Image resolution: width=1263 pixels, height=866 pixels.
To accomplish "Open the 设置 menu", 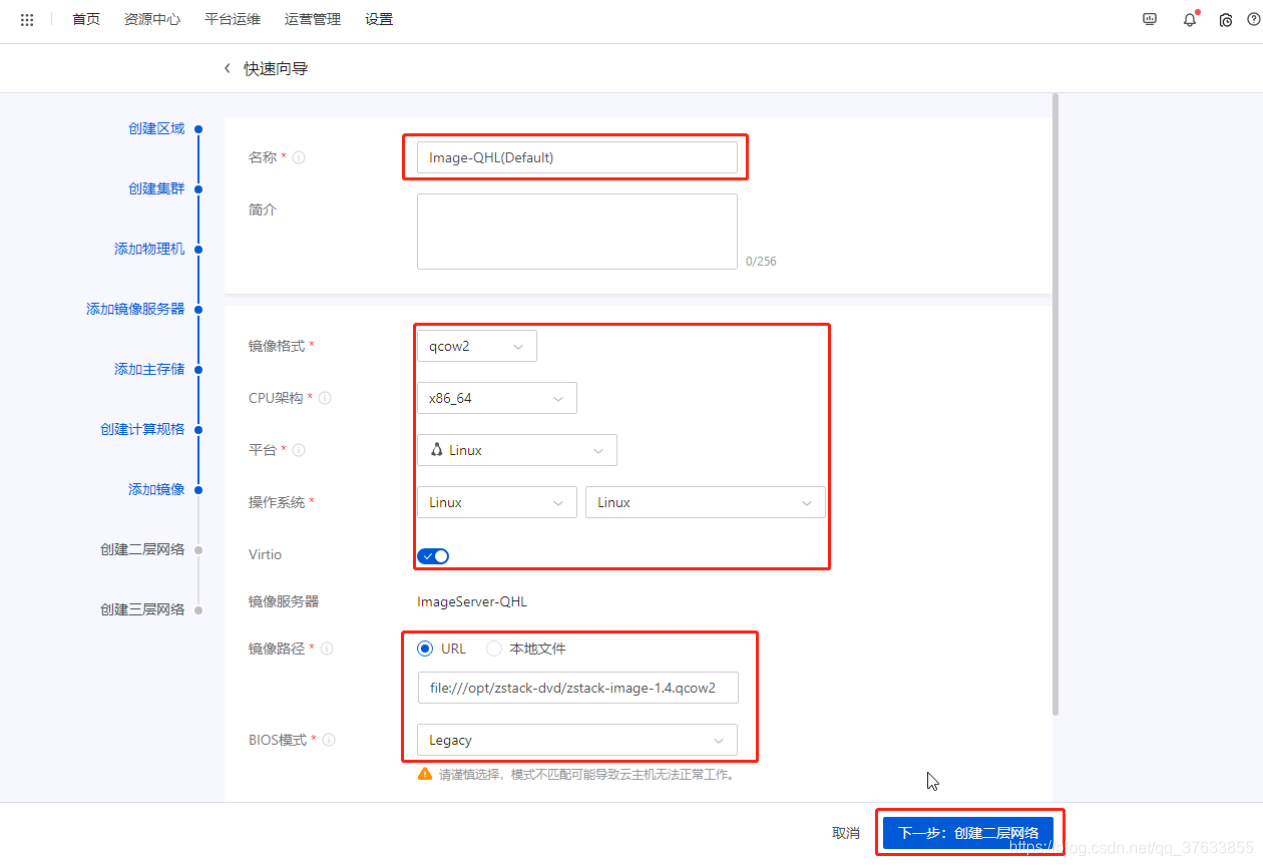I will click(379, 19).
